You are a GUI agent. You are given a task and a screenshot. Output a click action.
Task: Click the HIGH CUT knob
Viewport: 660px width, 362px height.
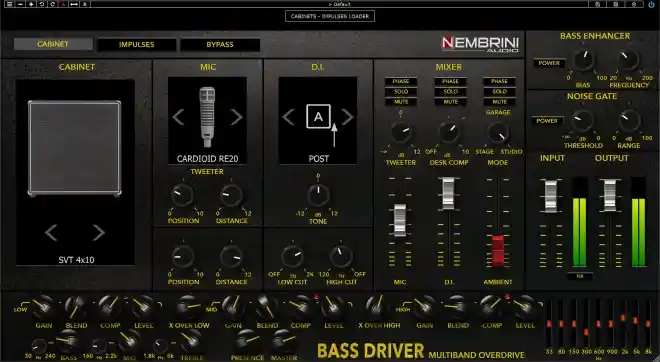click(x=341, y=257)
